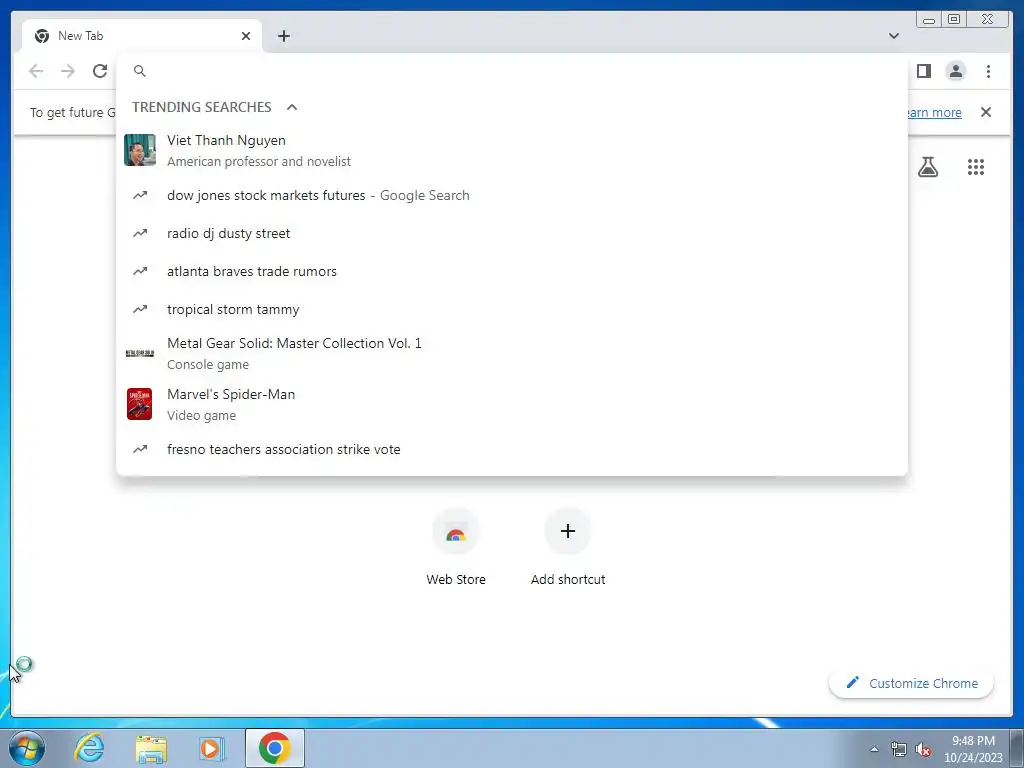Viewport: 1024px width, 768px height.
Task: Open the Web Store shortcut
Action: tap(456, 548)
